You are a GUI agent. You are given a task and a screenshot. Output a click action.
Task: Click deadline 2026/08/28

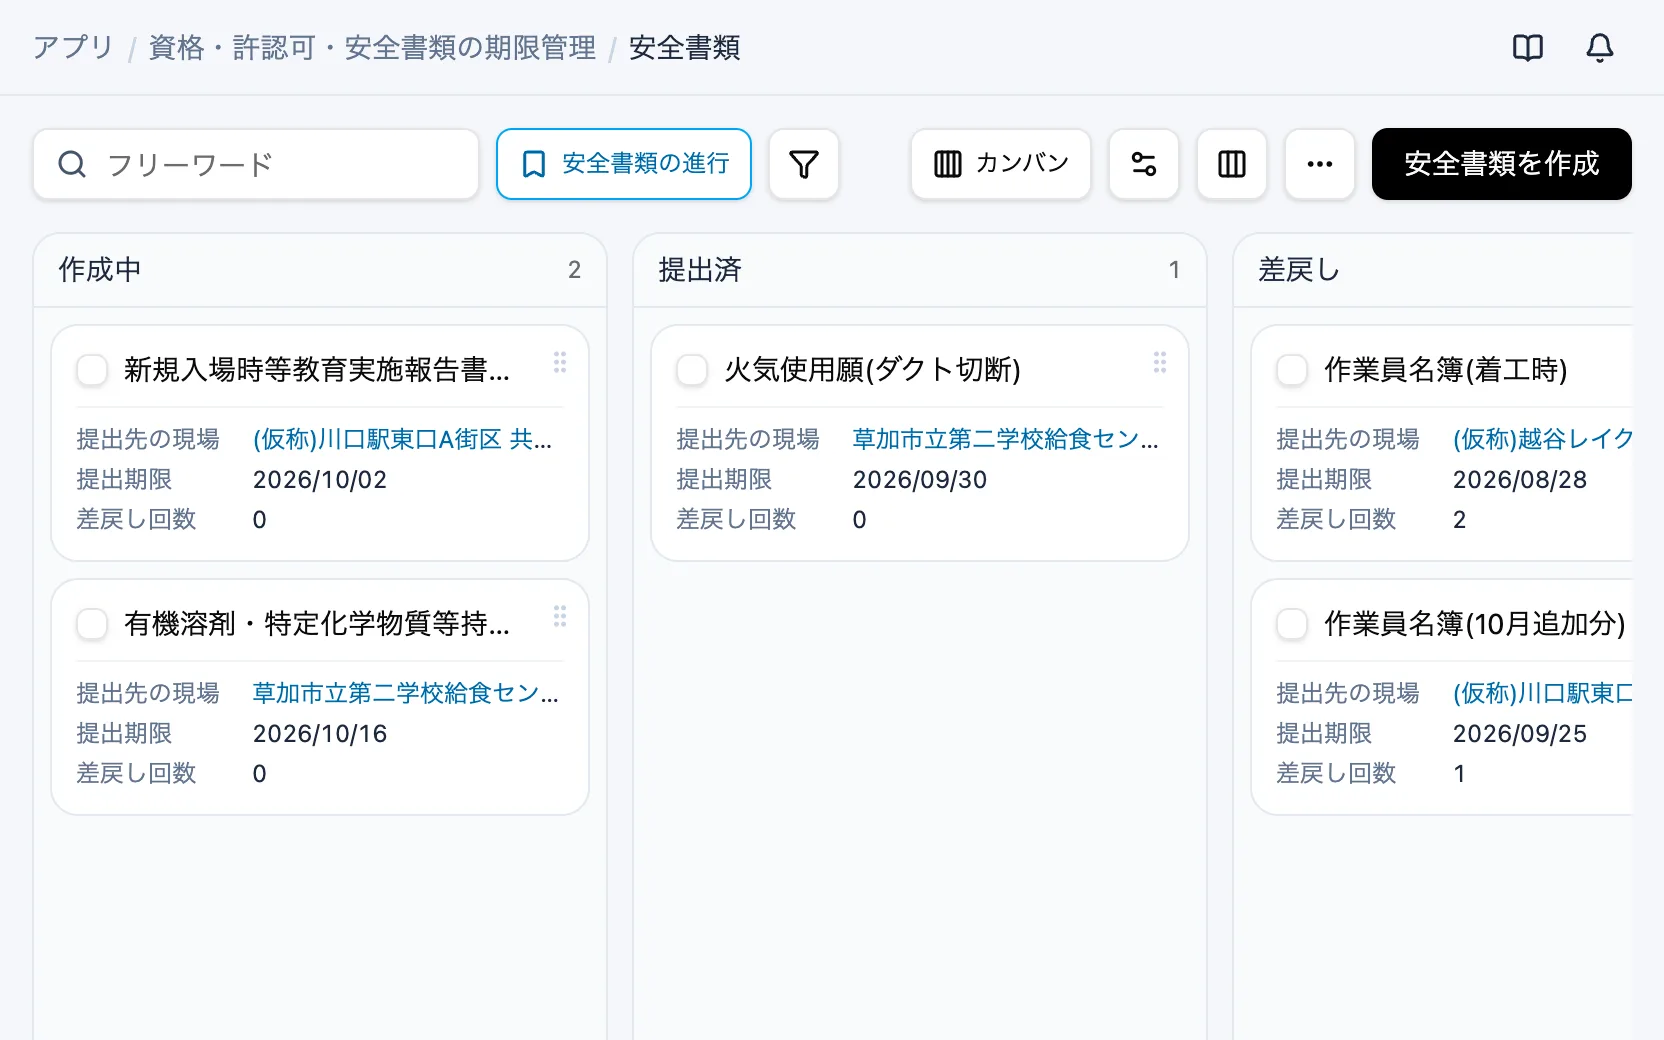coord(1520,480)
